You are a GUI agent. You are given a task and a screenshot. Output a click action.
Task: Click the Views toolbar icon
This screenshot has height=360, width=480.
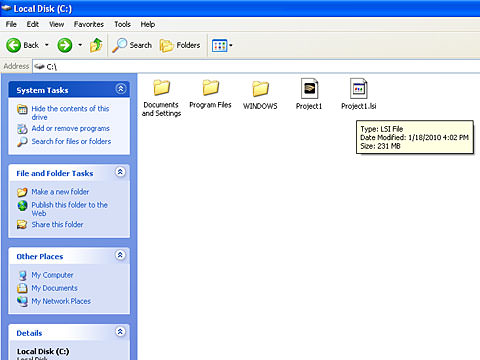pos(219,46)
